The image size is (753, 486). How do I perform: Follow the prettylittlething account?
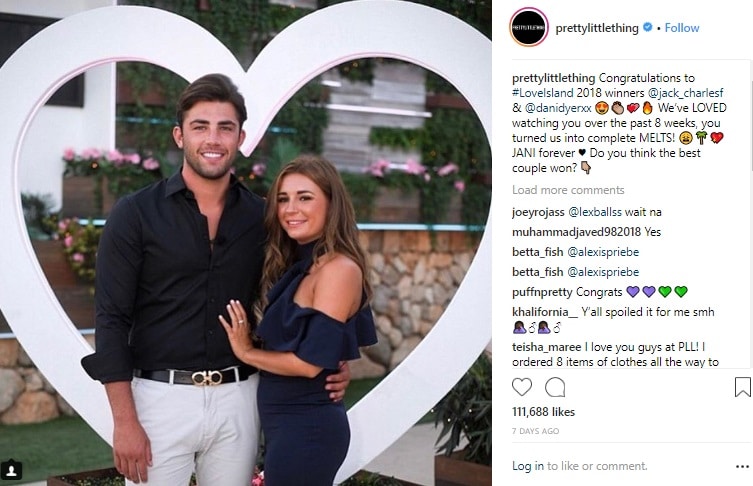coord(681,28)
